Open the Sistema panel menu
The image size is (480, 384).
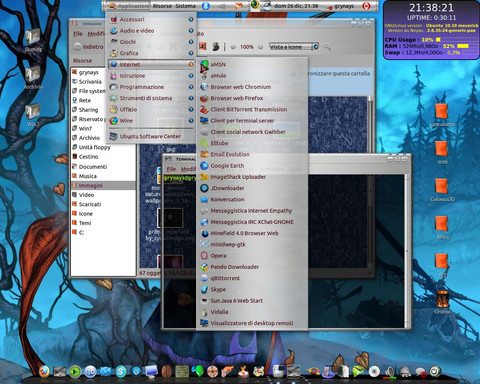(x=185, y=6)
